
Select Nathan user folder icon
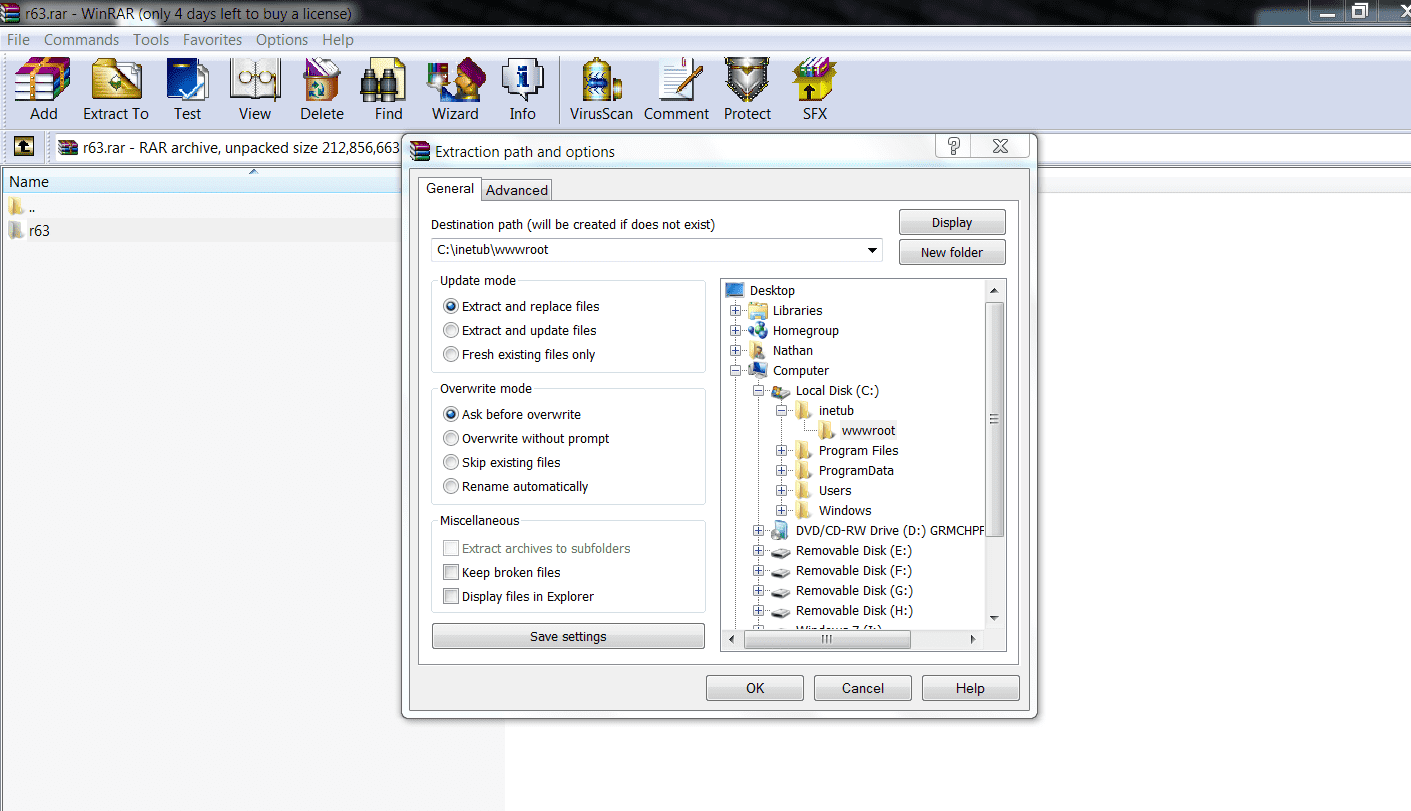pos(758,350)
